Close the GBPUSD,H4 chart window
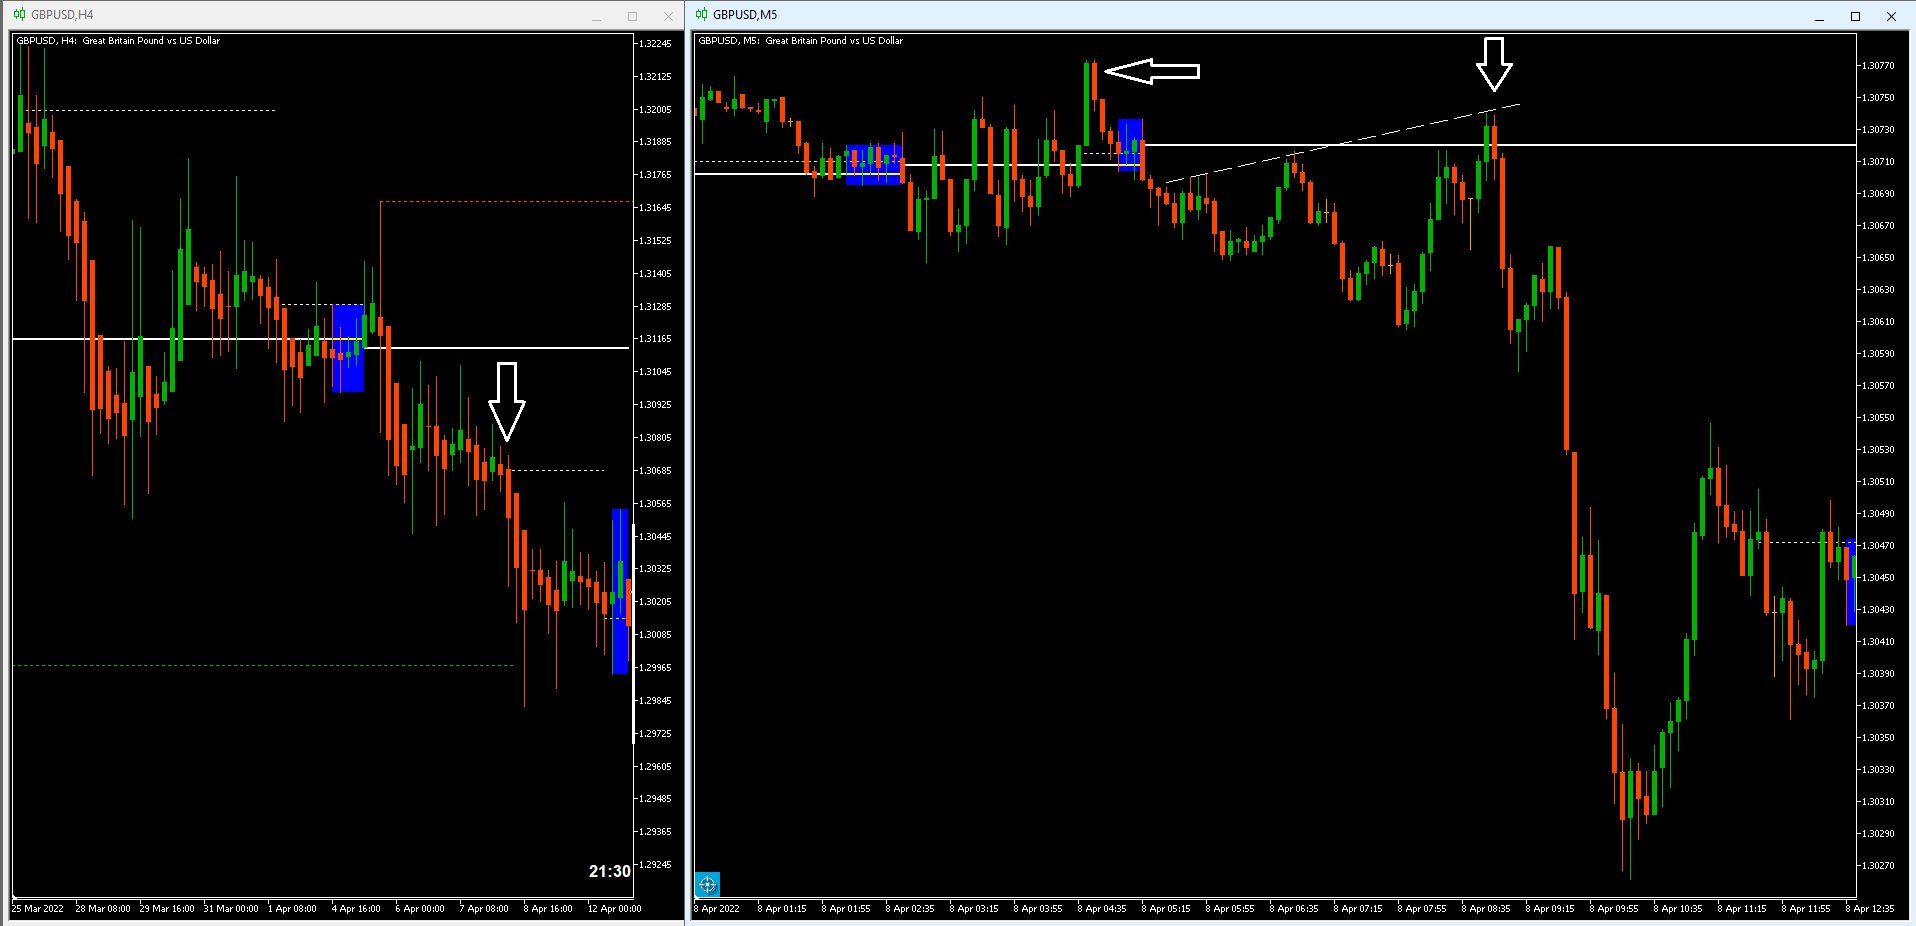 tap(668, 16)
